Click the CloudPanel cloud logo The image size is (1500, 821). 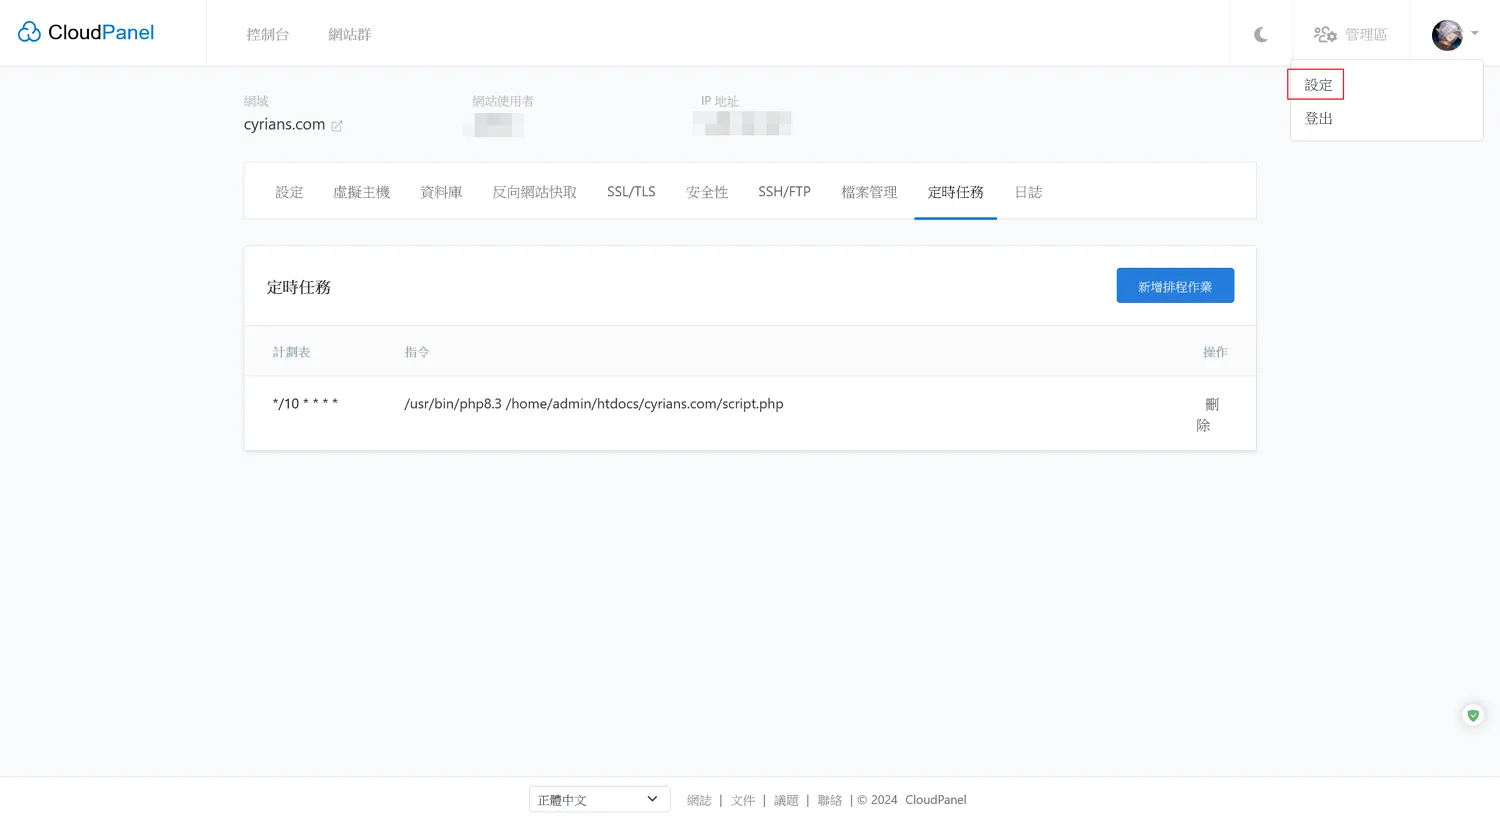30,32
